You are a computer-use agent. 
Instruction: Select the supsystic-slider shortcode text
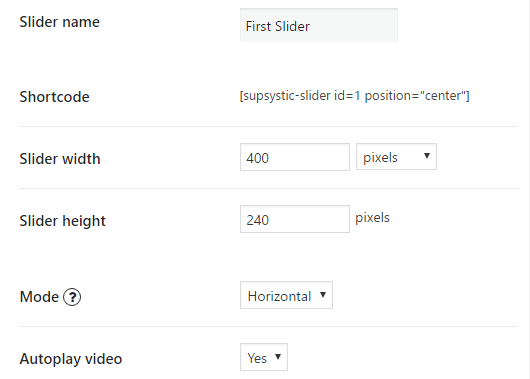point(355,96)
